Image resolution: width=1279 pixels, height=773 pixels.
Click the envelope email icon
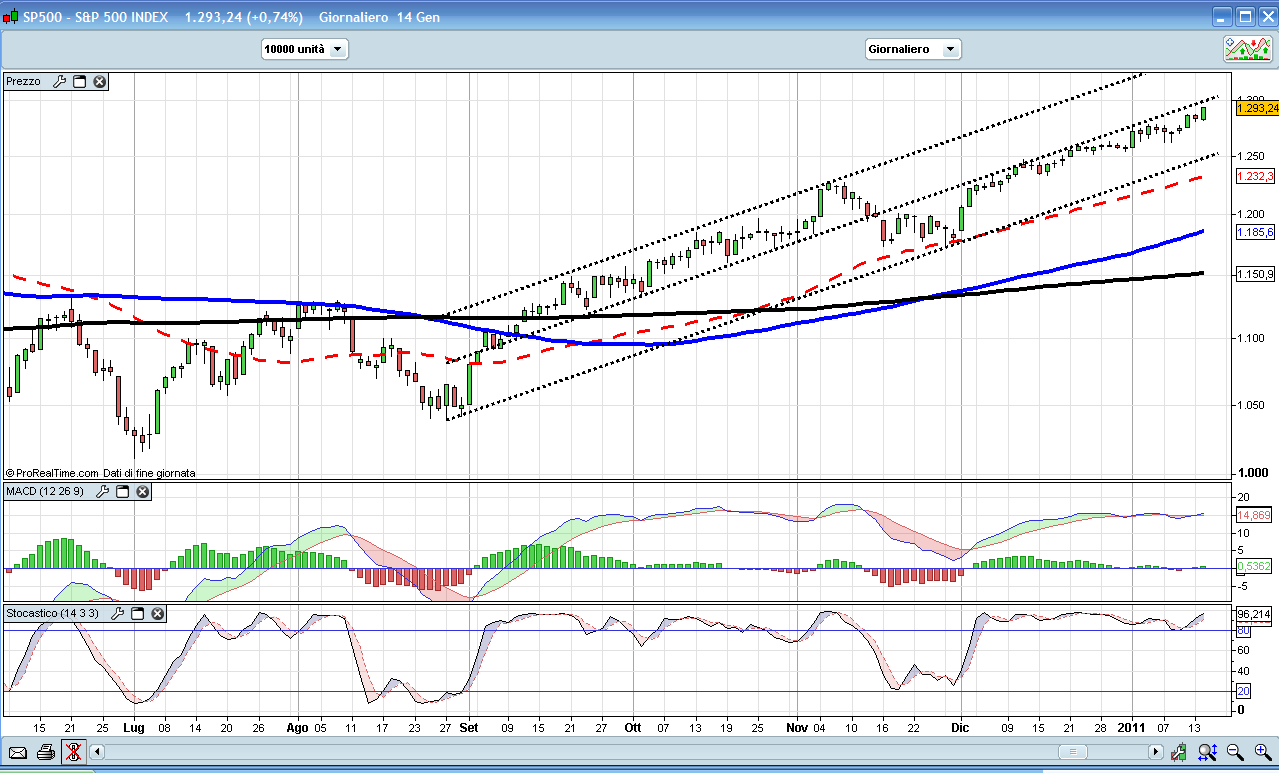click(x=18, y=752)
